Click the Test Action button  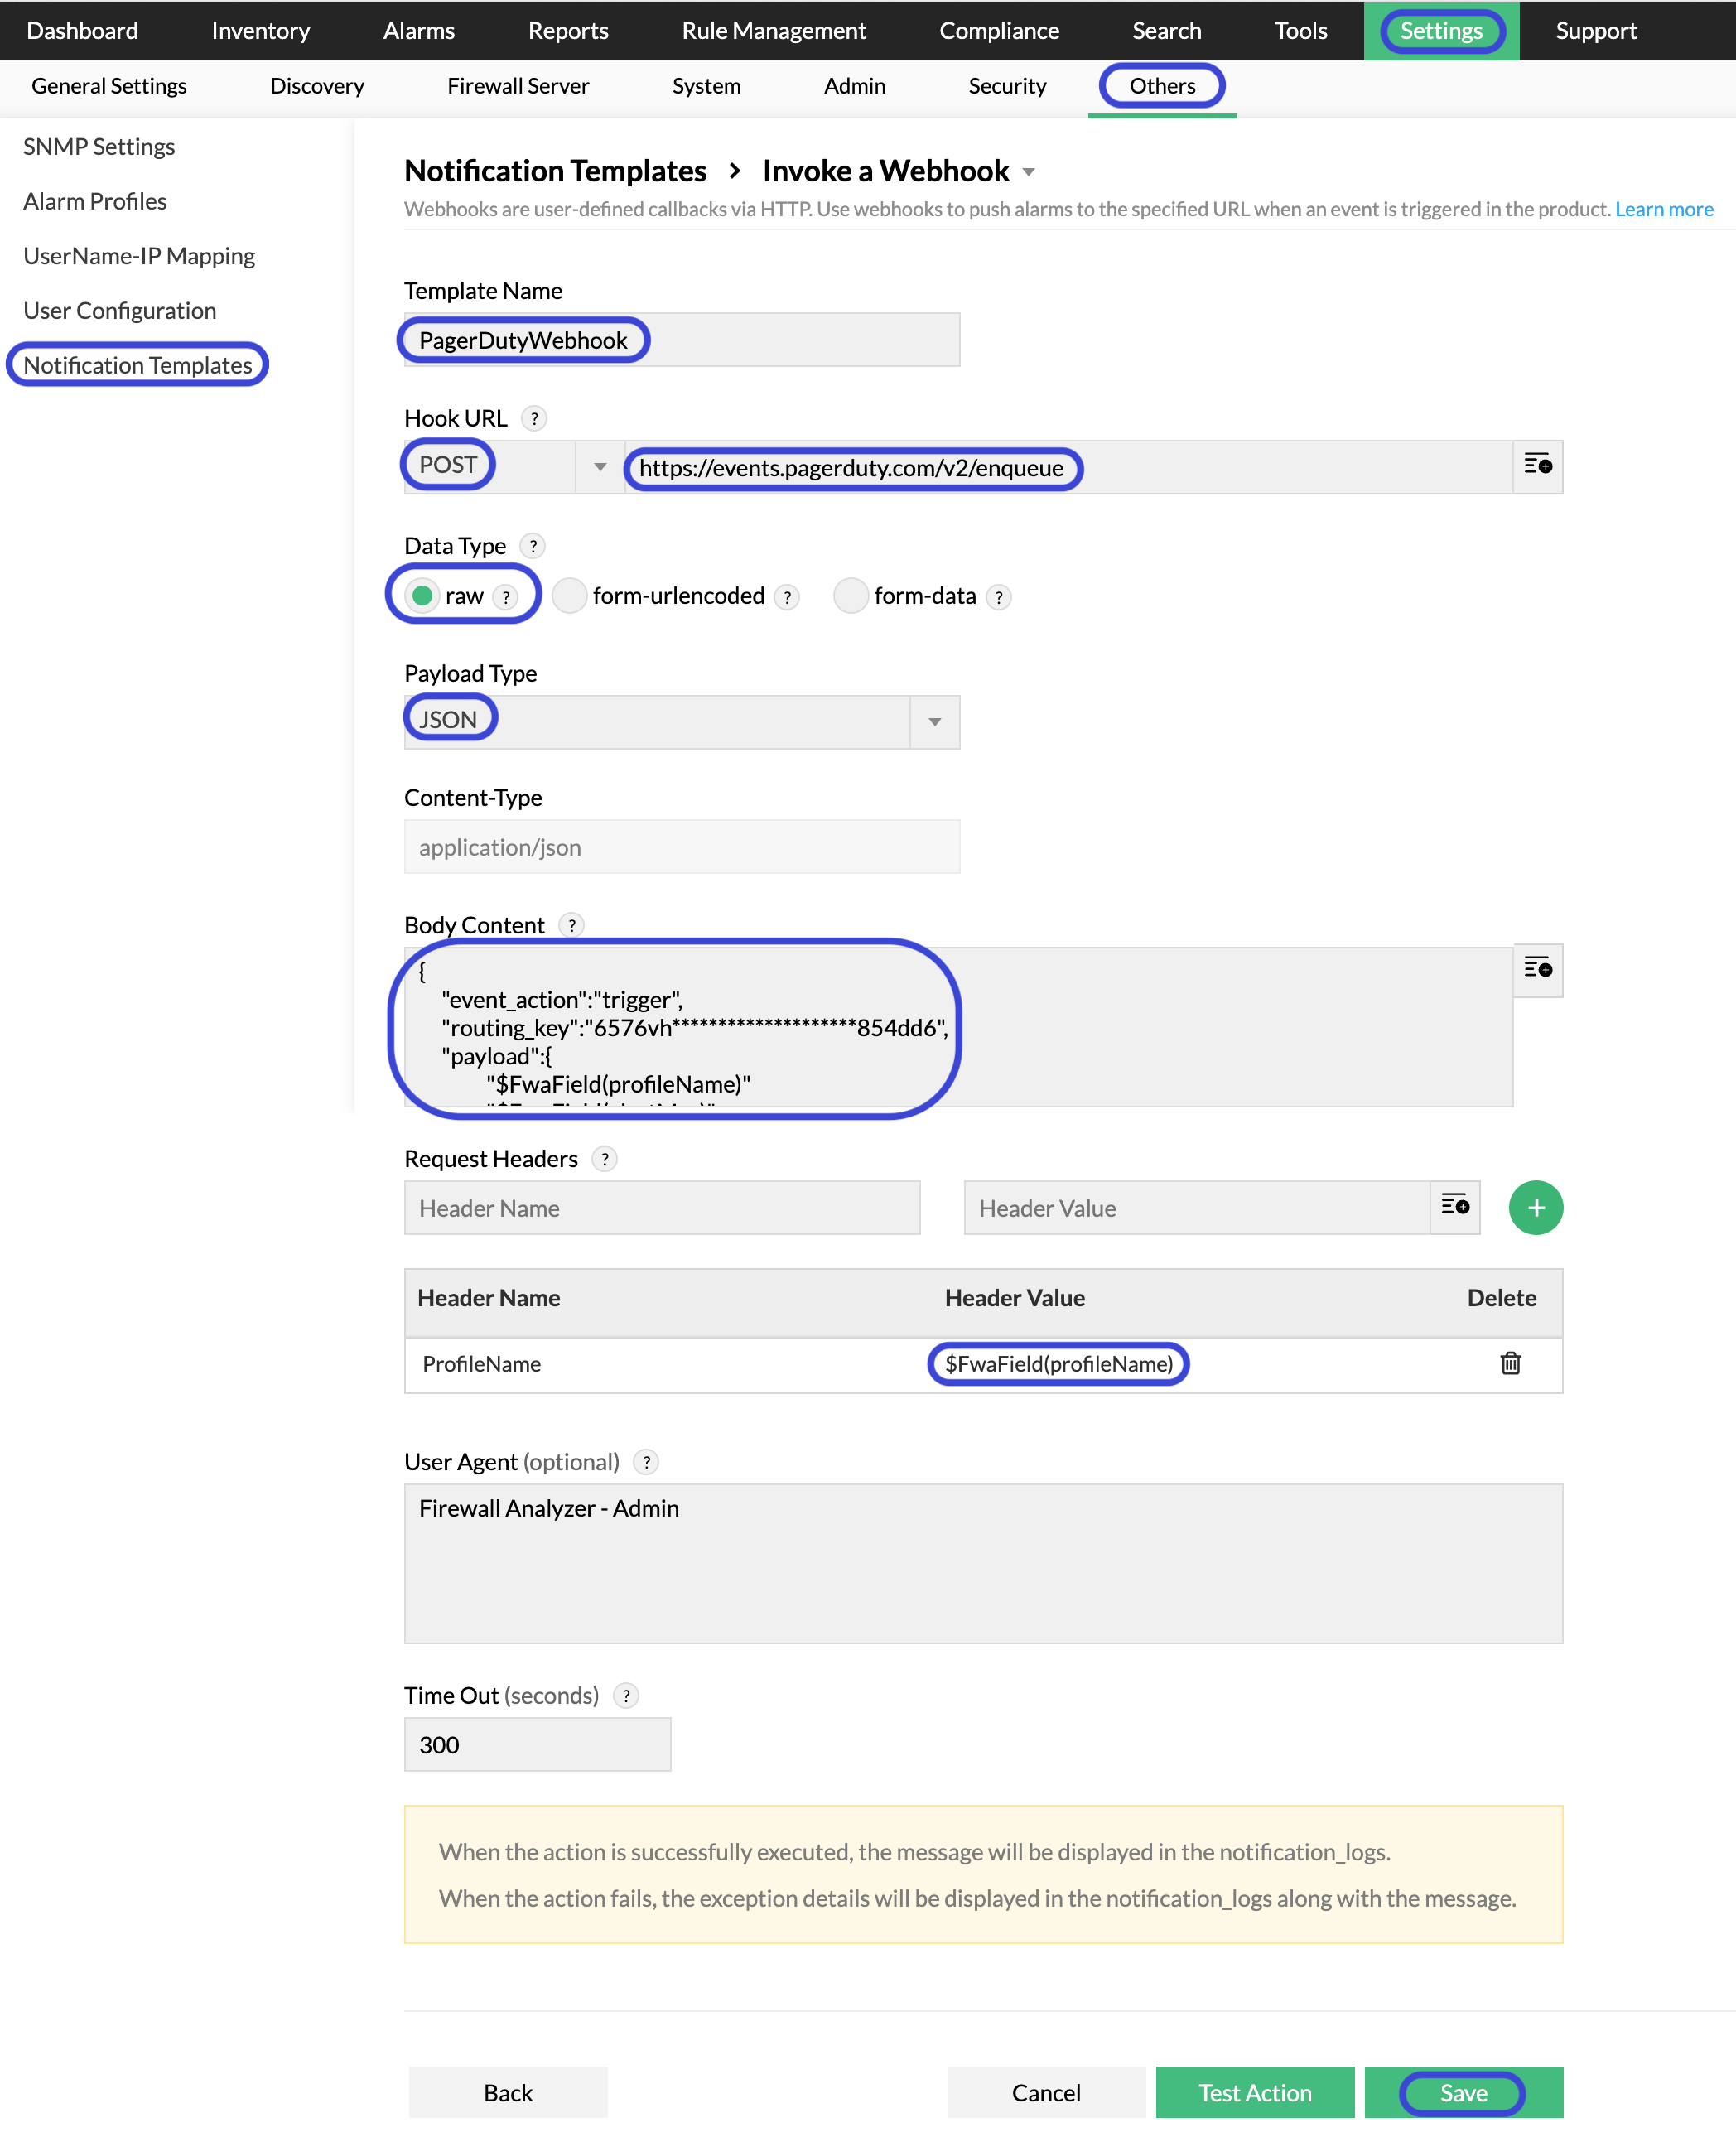tap(1254, 2092)
